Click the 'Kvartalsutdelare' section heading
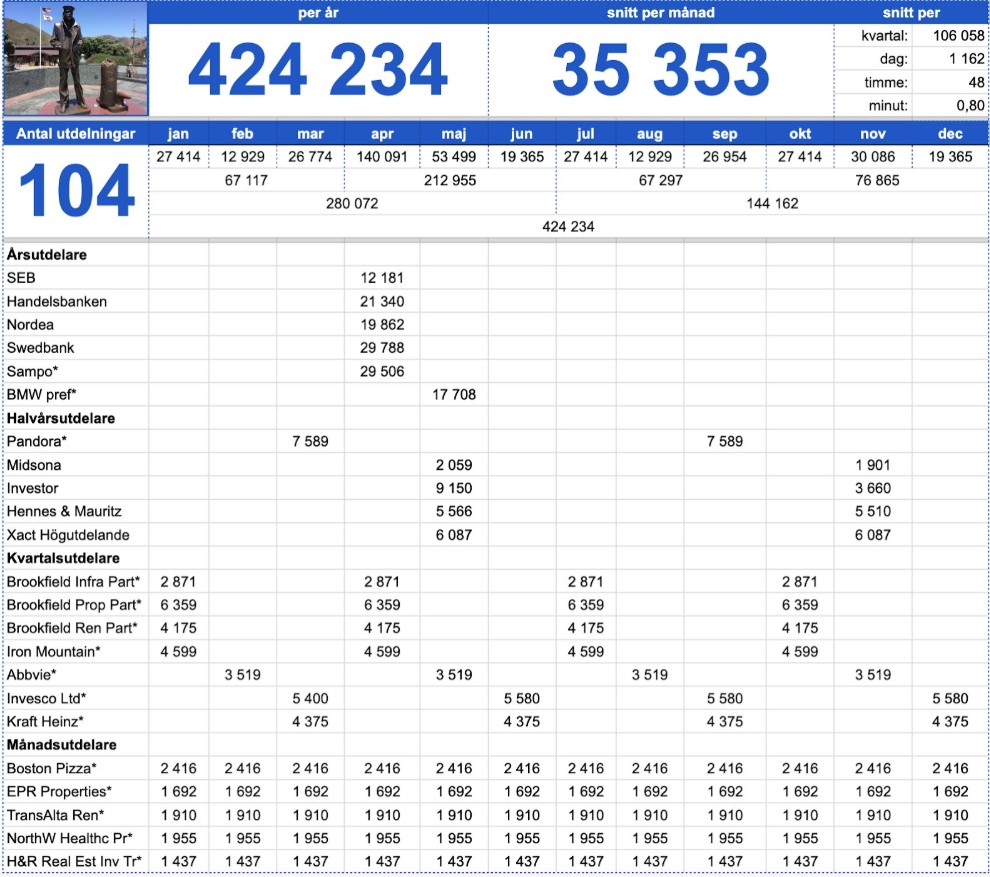990x877 pixels. tap(63, 558)
